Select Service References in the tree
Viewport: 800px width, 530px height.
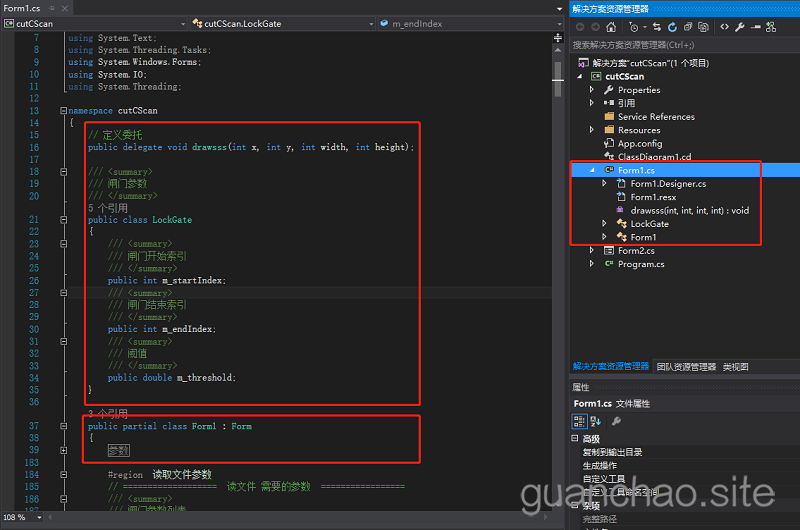(656, 117)
